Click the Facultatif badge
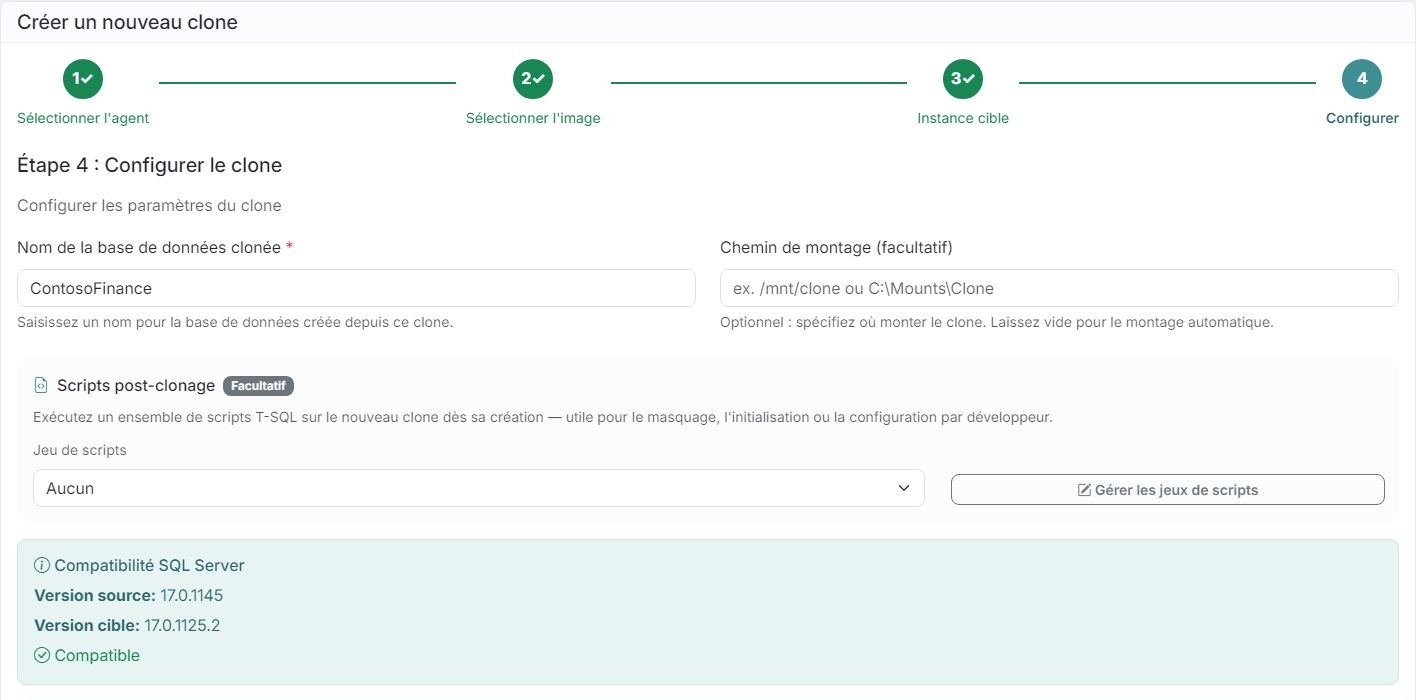The width and height of the screenshot is (1416, 700). point(258,385)
